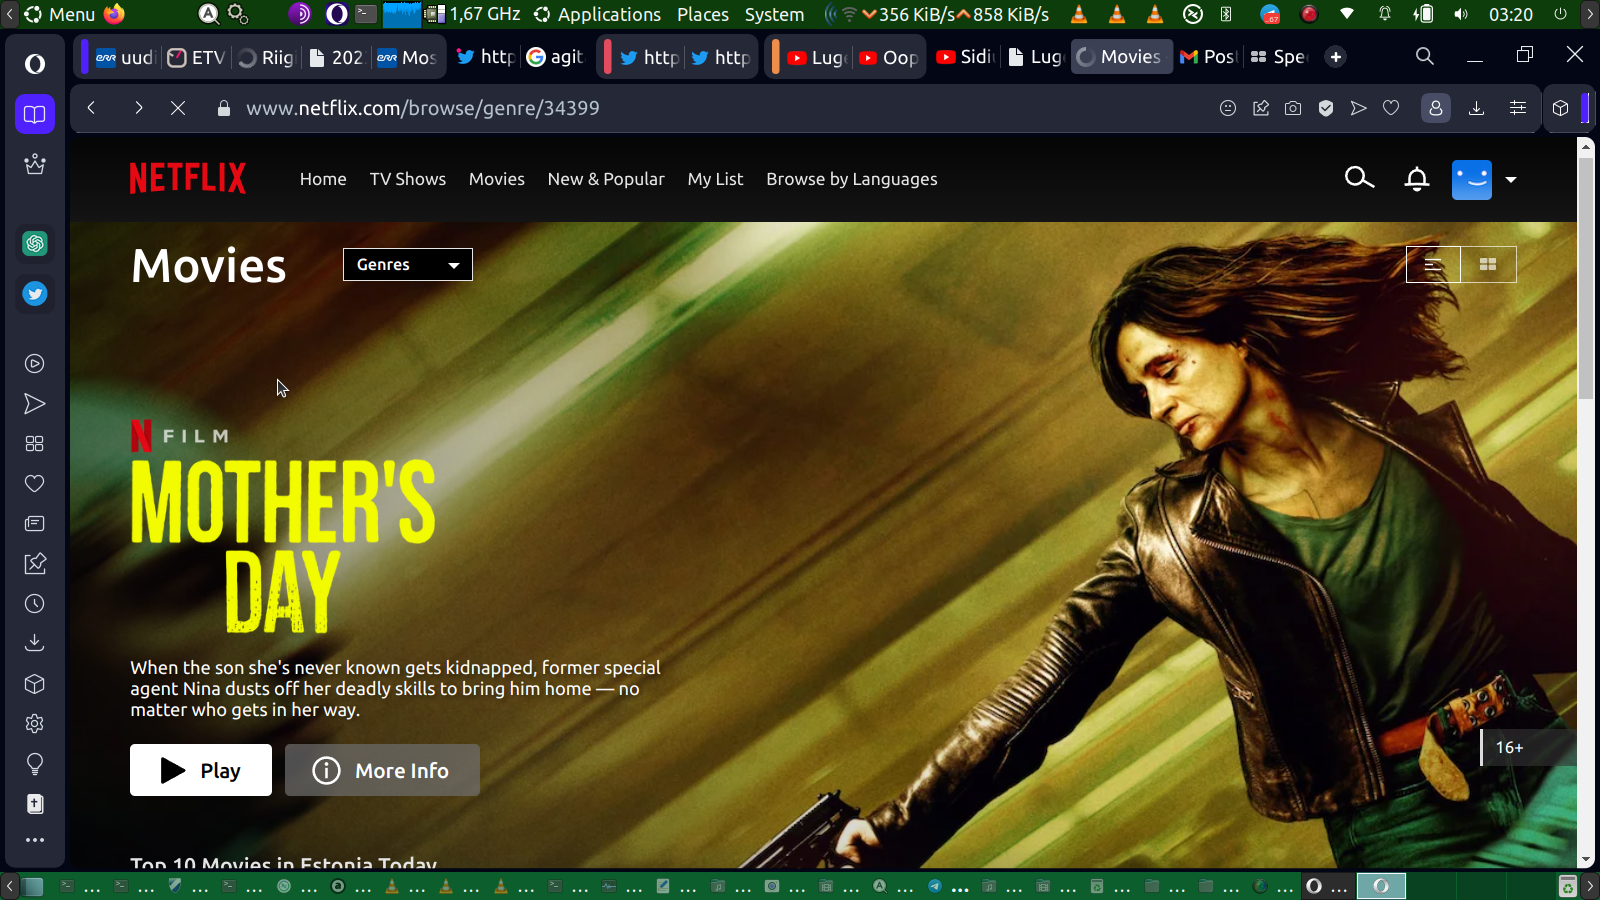Screen dimensions: 1600x900
Task: Go back in browser history
Action: tap(91, 108)
